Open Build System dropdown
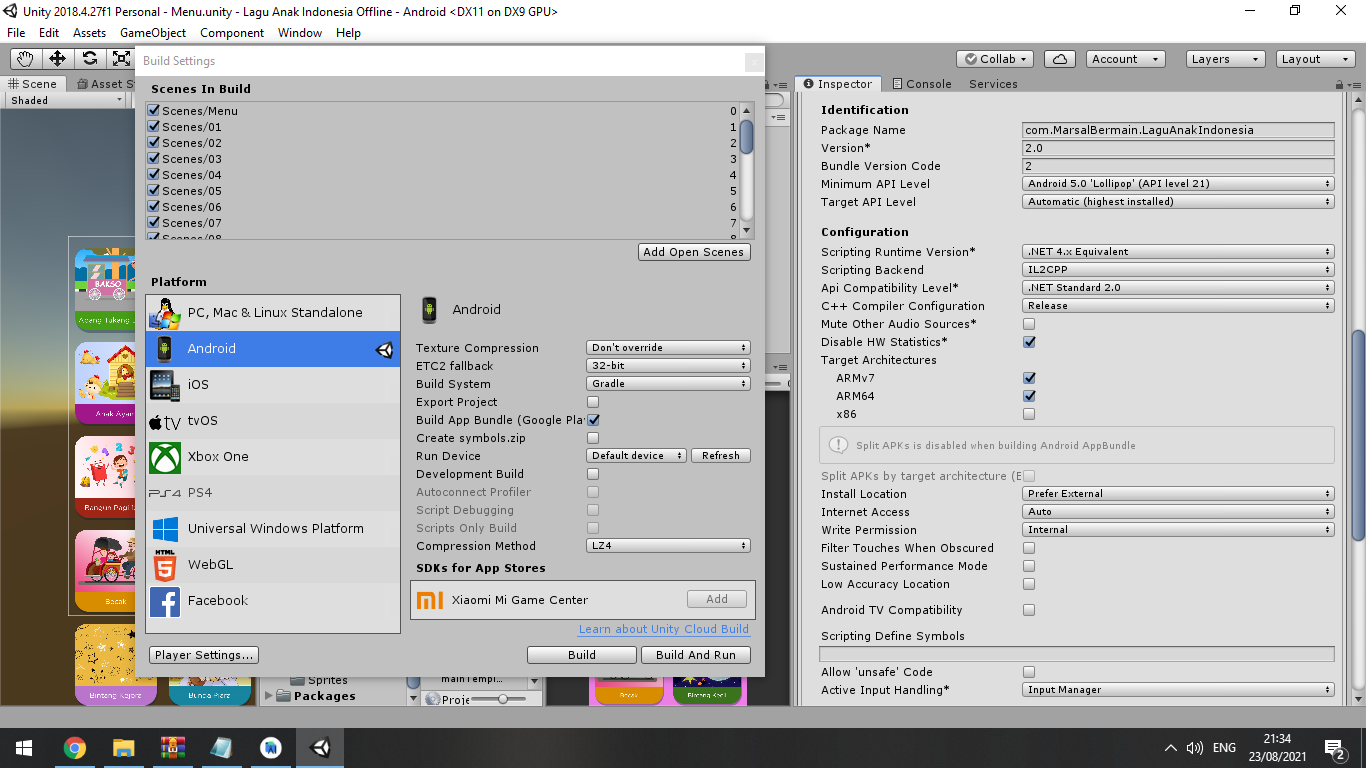The width and height of the screenshot is (1366, 768). click(x=668, y=384)
